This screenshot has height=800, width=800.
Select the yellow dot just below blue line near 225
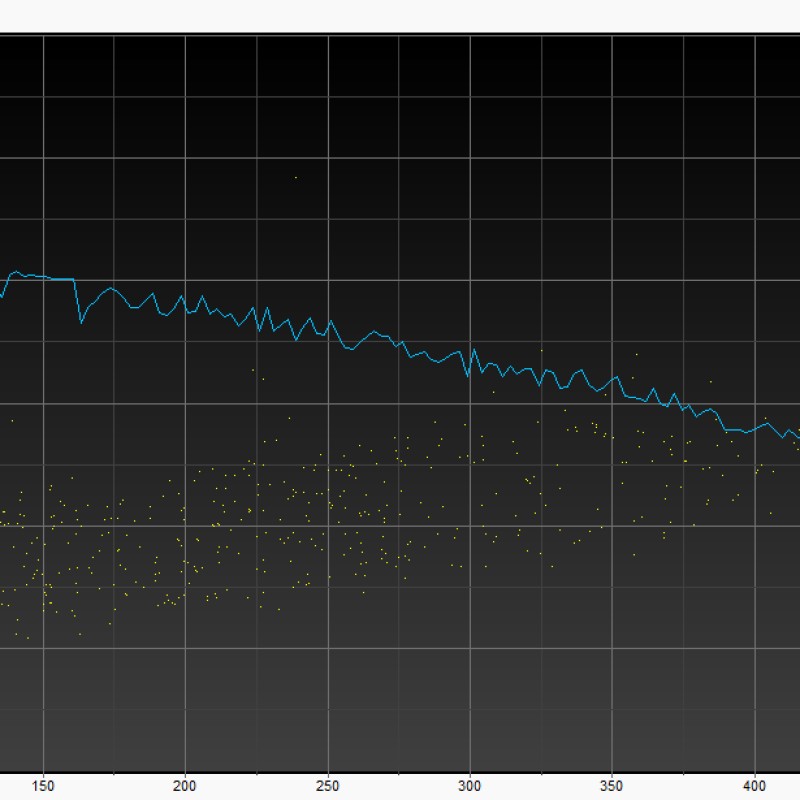tap(252, 370)
